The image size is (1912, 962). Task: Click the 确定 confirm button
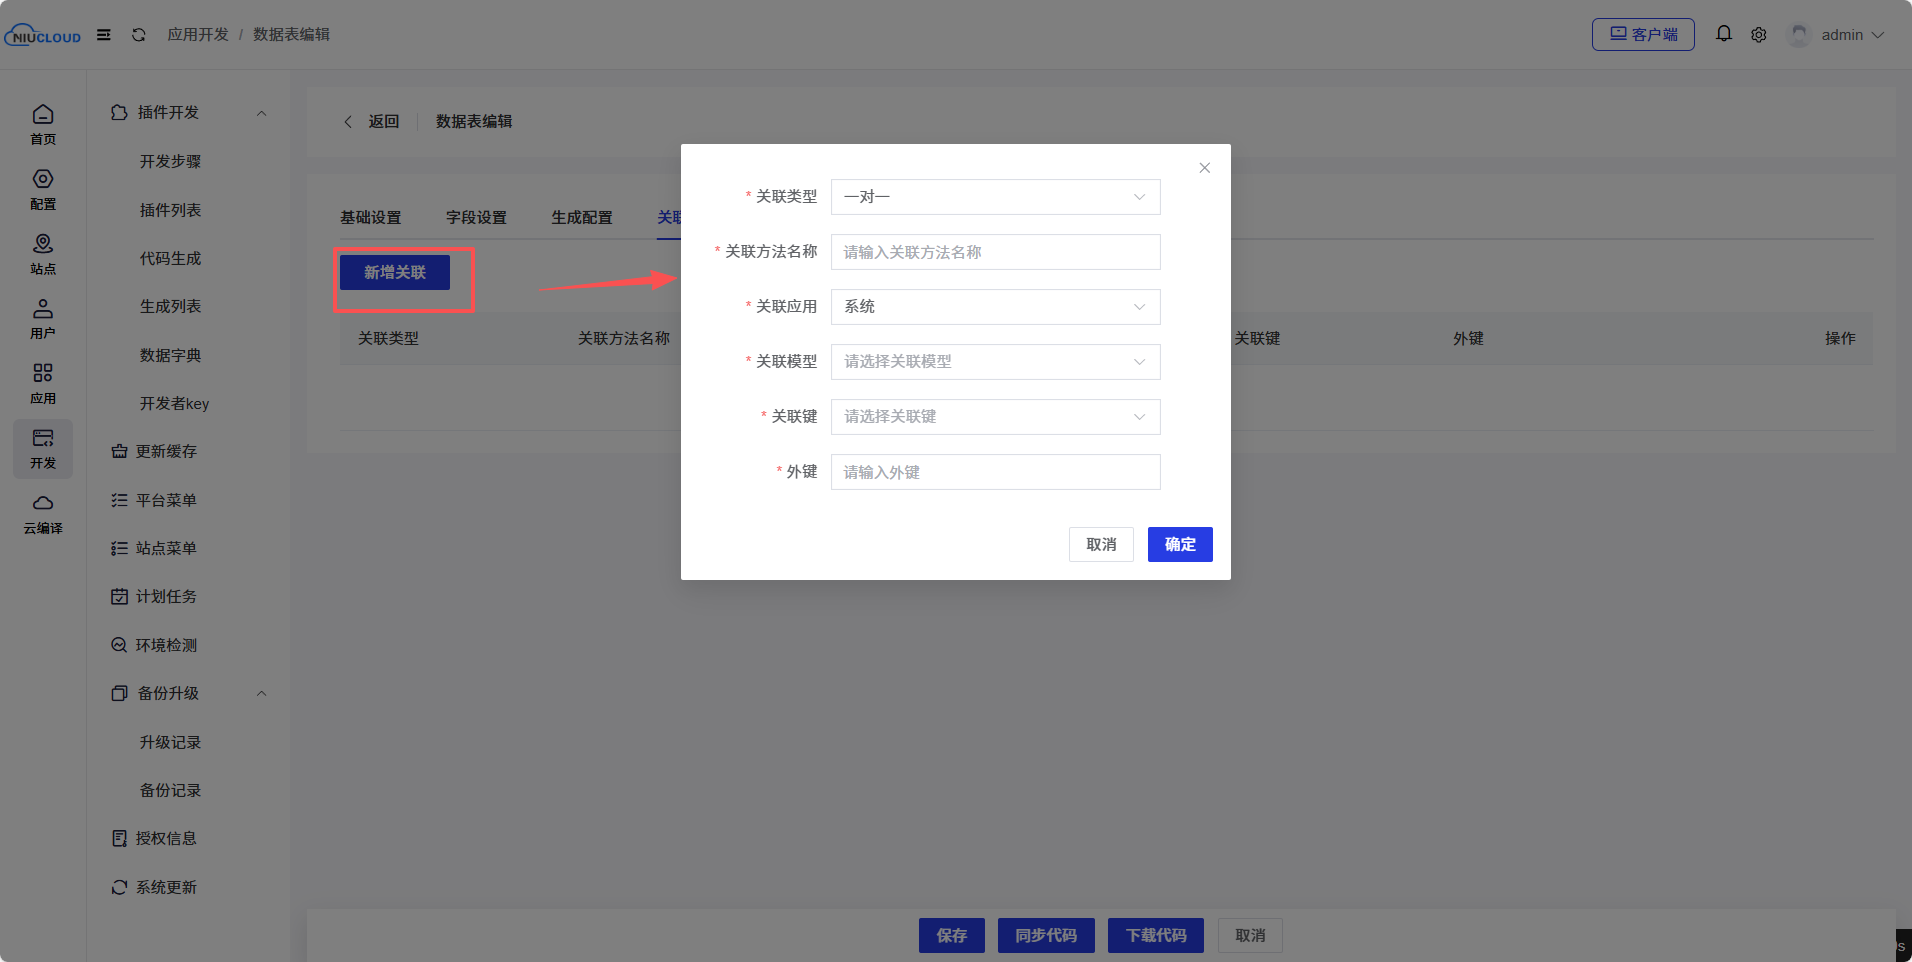(1180, 545)
